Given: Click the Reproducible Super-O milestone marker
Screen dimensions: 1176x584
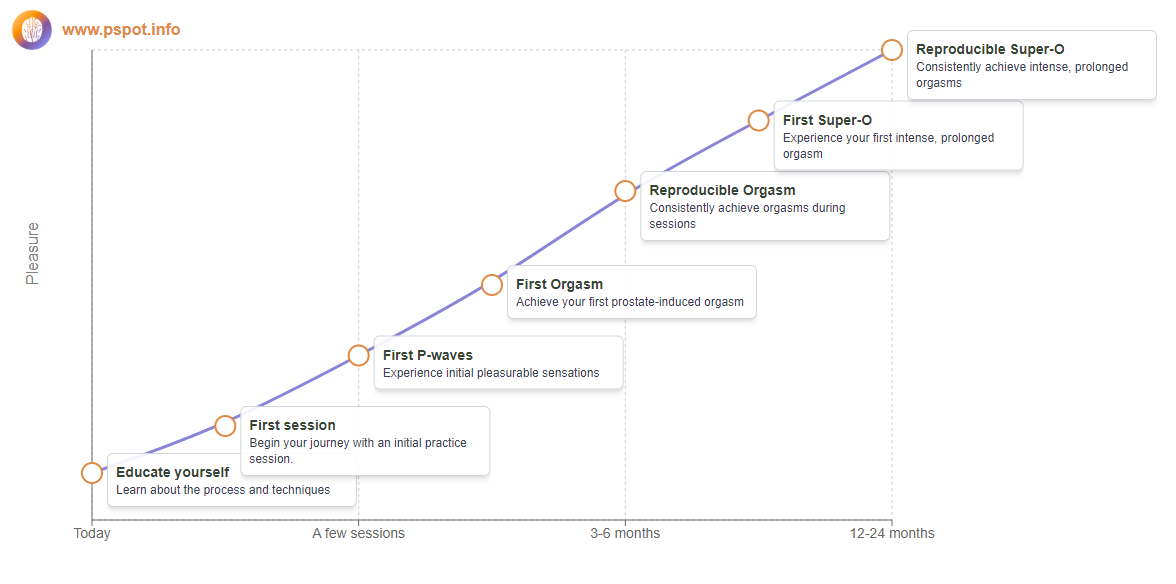Looking at the screenshot, I should [x=892, y=50].
